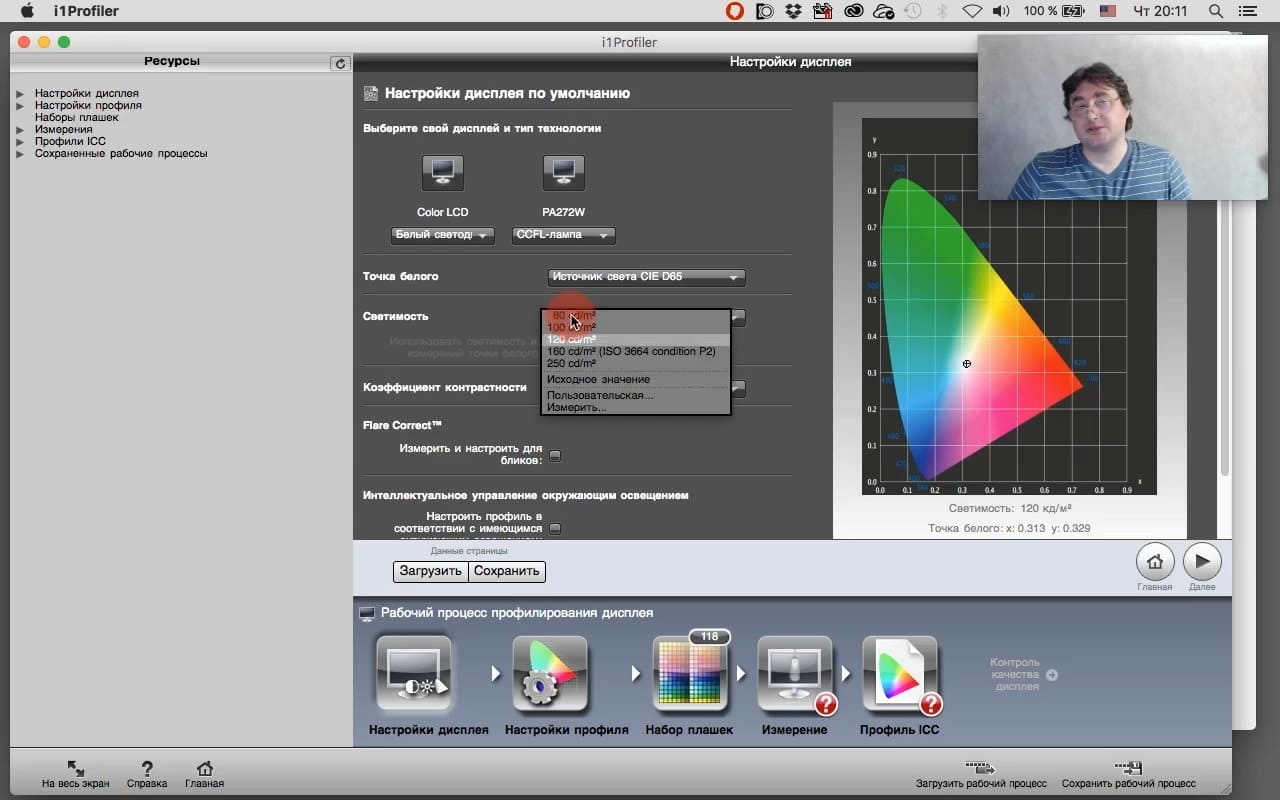Click the Wi-Fi status icon
The height and width of the screenshot is (800, 1280).
coord(972,11)
